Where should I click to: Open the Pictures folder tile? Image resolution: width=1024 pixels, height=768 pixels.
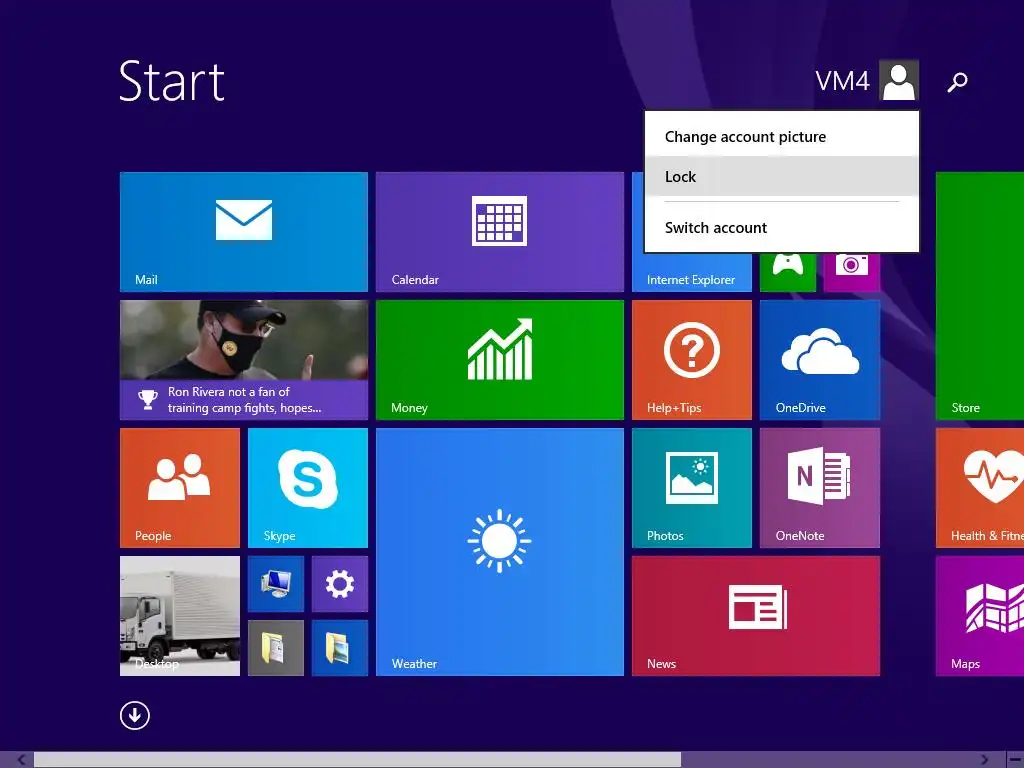click(340, 648)
